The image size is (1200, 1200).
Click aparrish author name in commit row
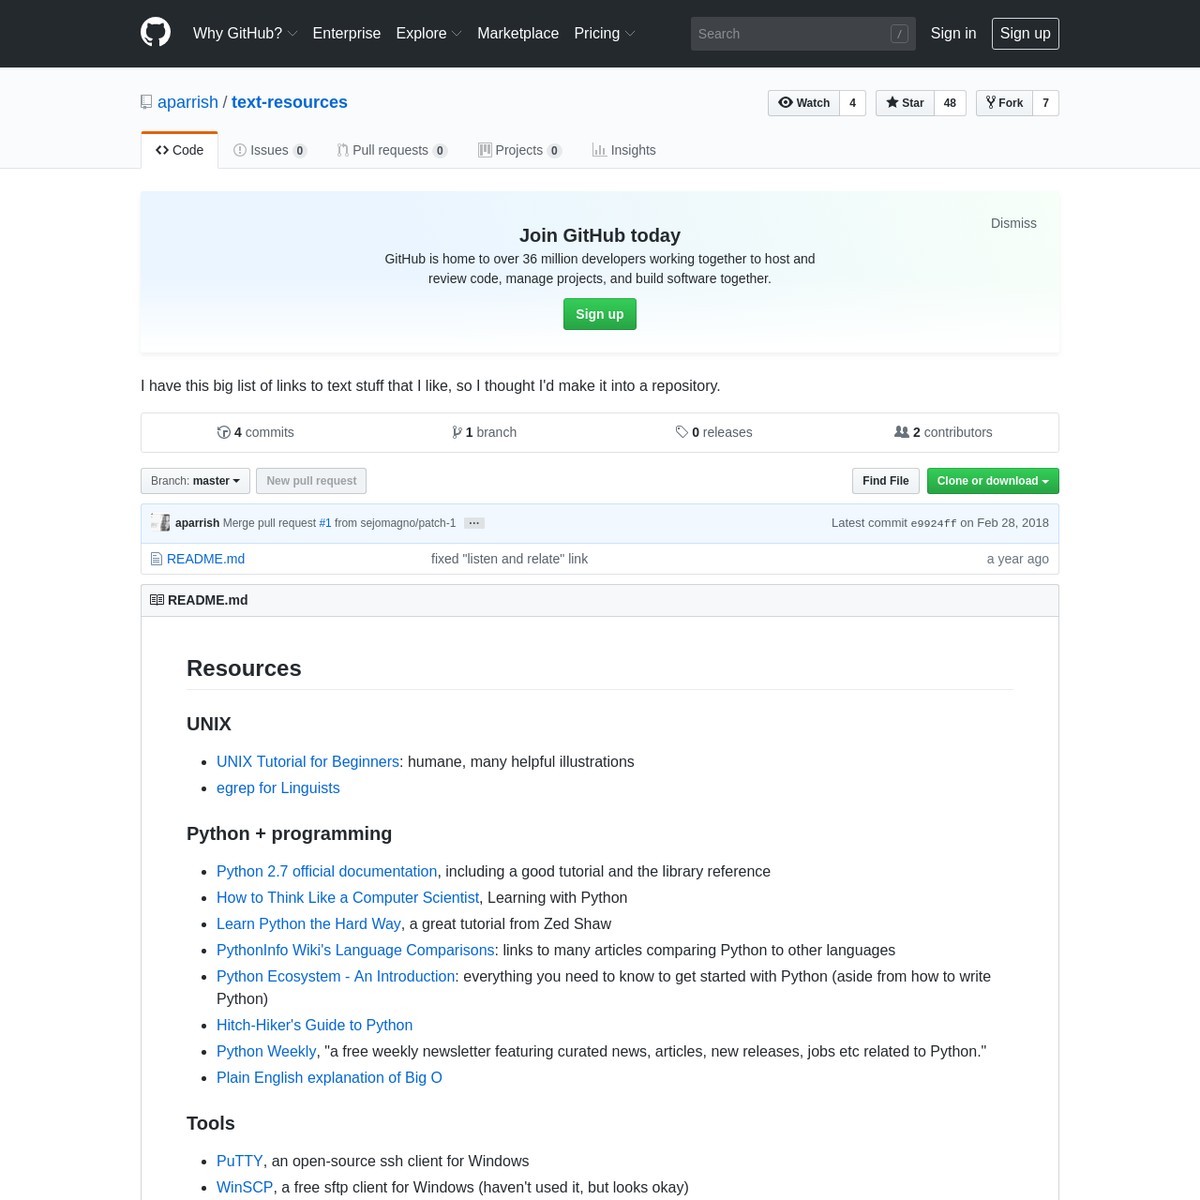tap(197, 523)
